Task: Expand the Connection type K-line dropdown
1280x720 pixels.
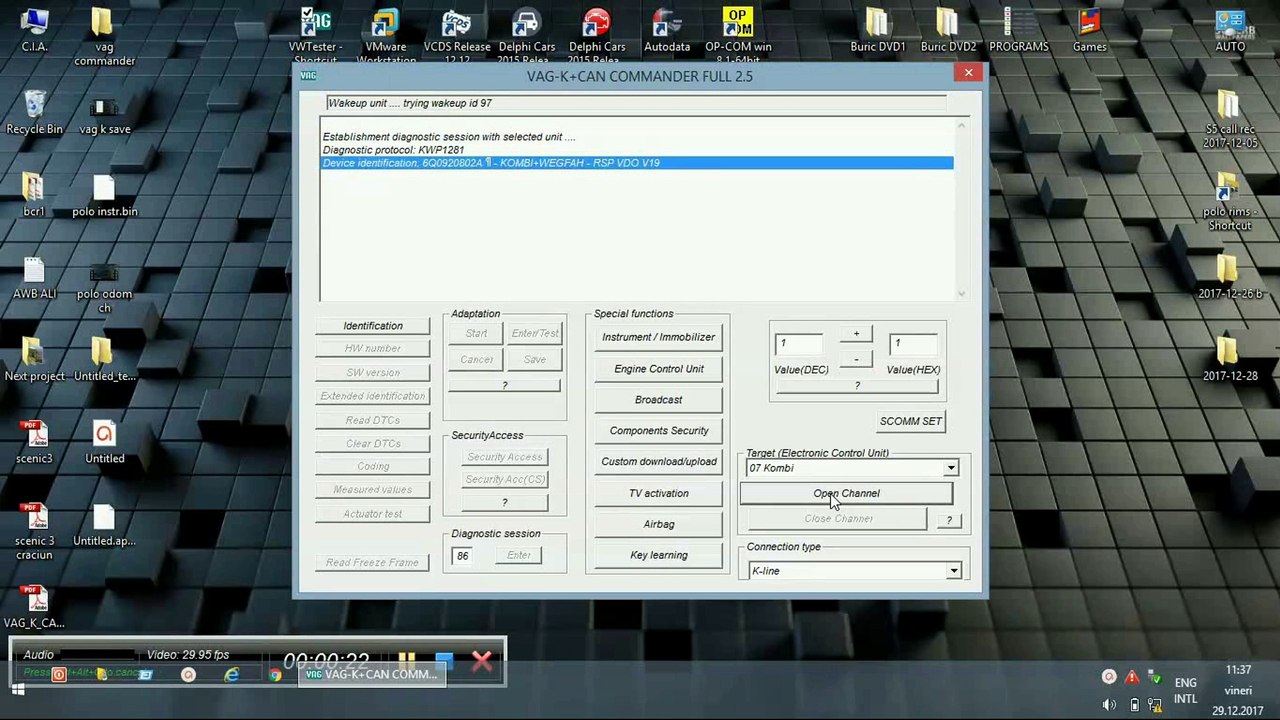Action: 953,571
